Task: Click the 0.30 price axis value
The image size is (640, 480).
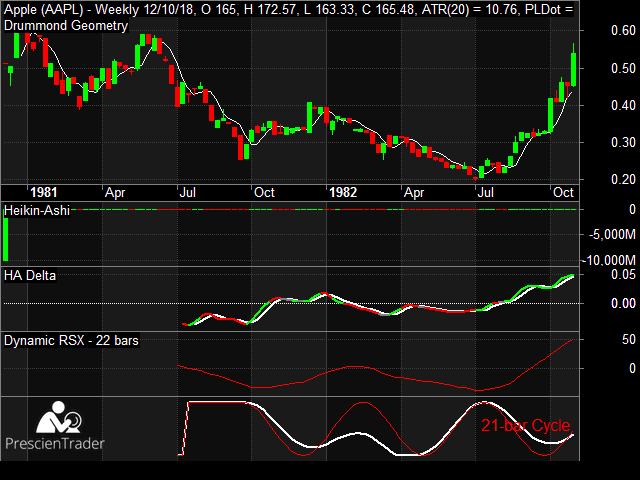Action: click(x=623, y=142)
